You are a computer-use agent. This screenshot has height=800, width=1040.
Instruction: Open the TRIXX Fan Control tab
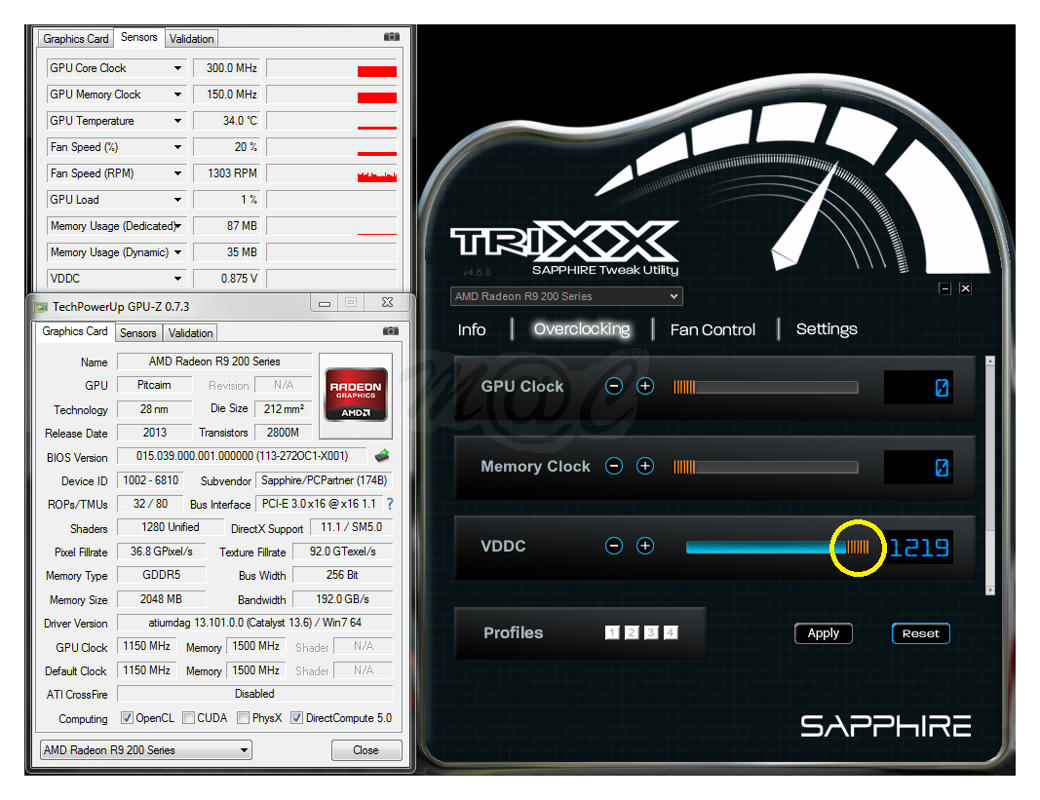coord(712,330)
